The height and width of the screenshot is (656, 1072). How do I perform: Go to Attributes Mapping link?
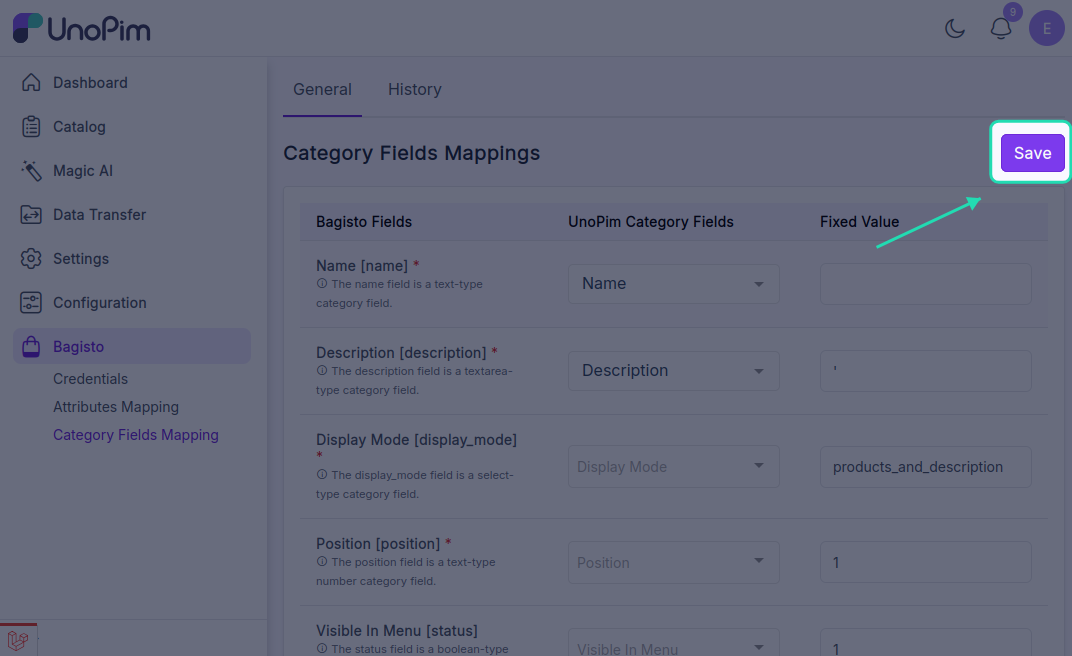tap(116, 407)
